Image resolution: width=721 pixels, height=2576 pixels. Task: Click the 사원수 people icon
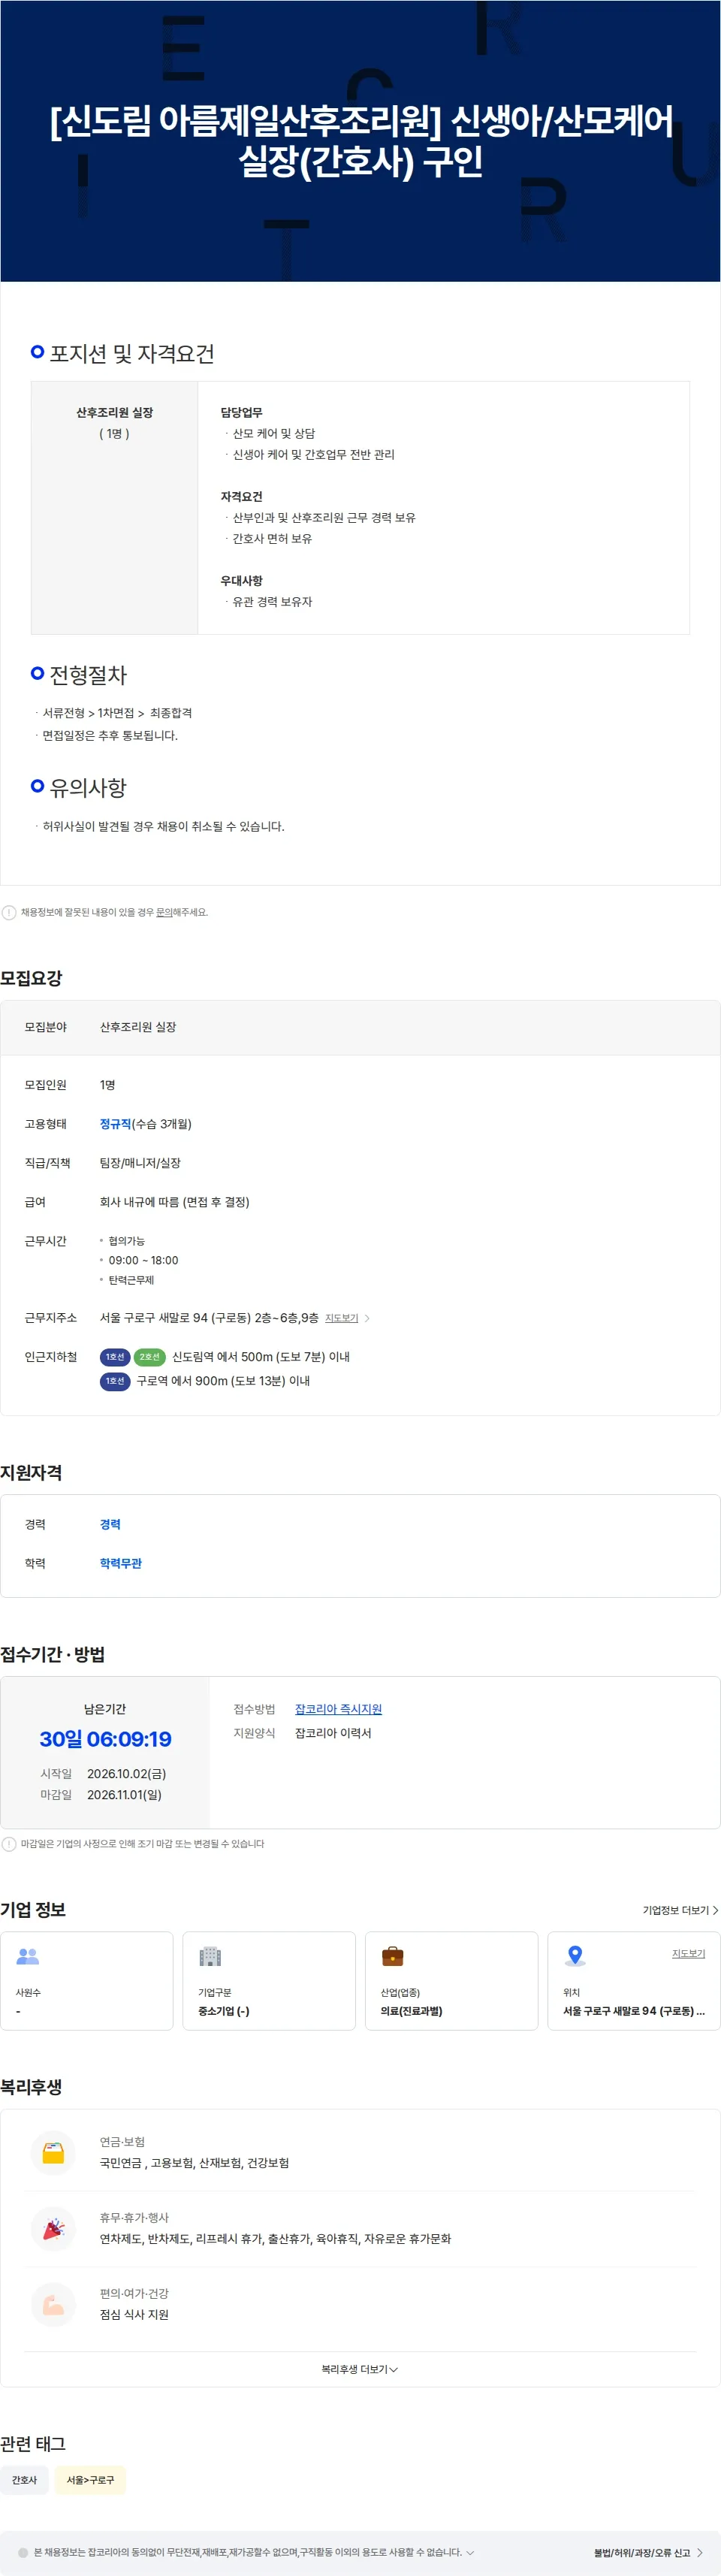(x=28, y=1956)
